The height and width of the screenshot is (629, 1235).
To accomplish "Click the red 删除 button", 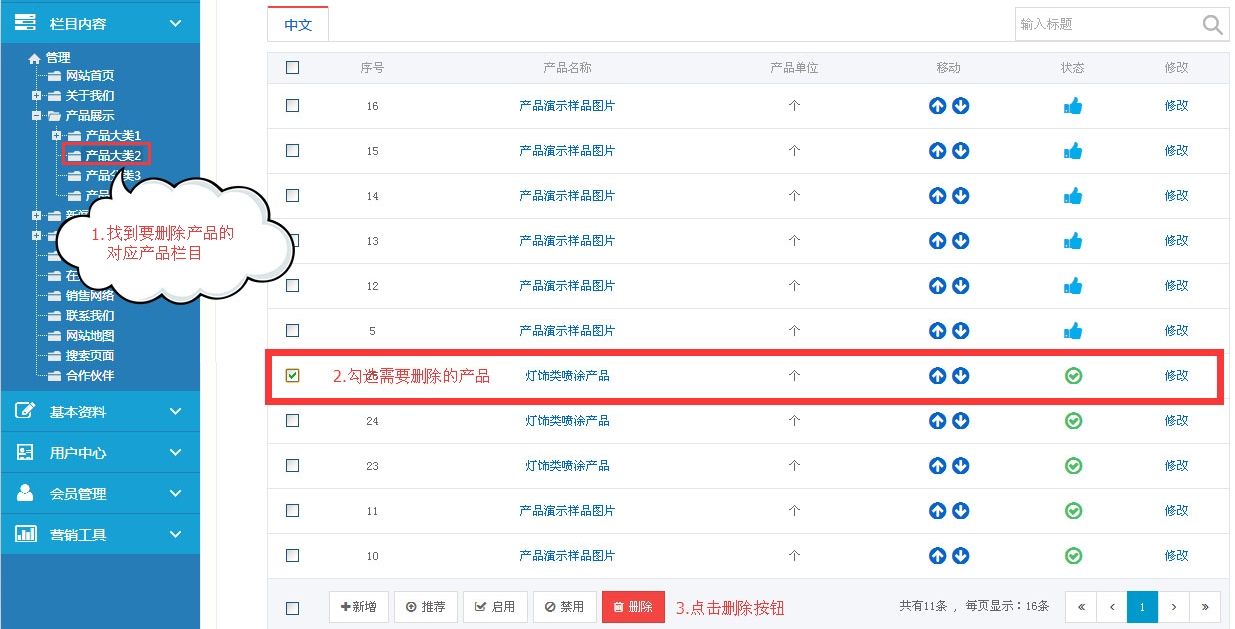I will click(633, 607).
